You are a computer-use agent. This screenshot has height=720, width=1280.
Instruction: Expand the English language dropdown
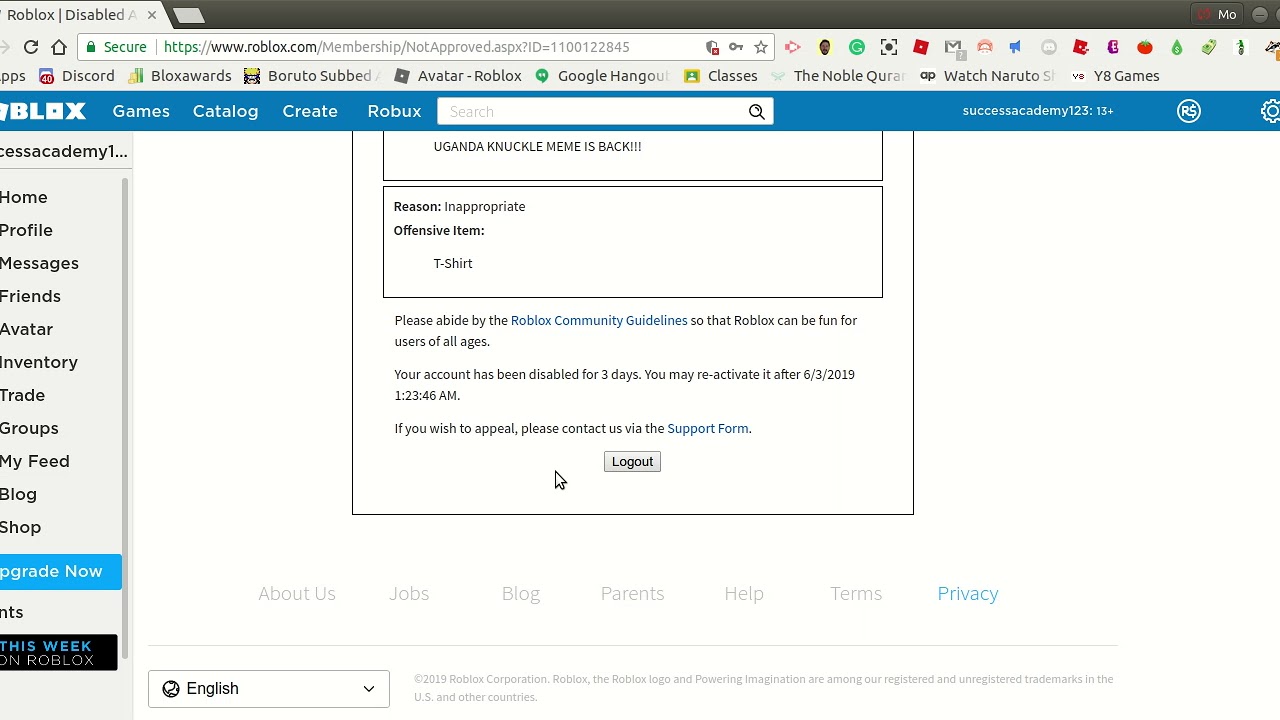click(x=269, y=688)
